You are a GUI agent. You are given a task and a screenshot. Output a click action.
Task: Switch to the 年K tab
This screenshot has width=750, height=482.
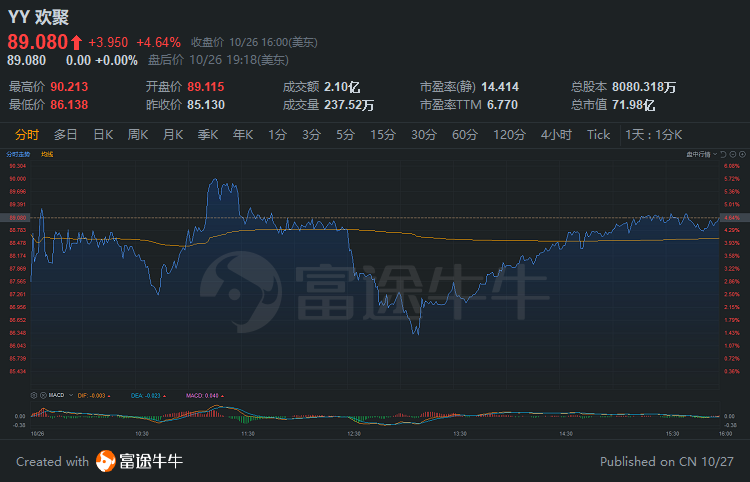243,135
